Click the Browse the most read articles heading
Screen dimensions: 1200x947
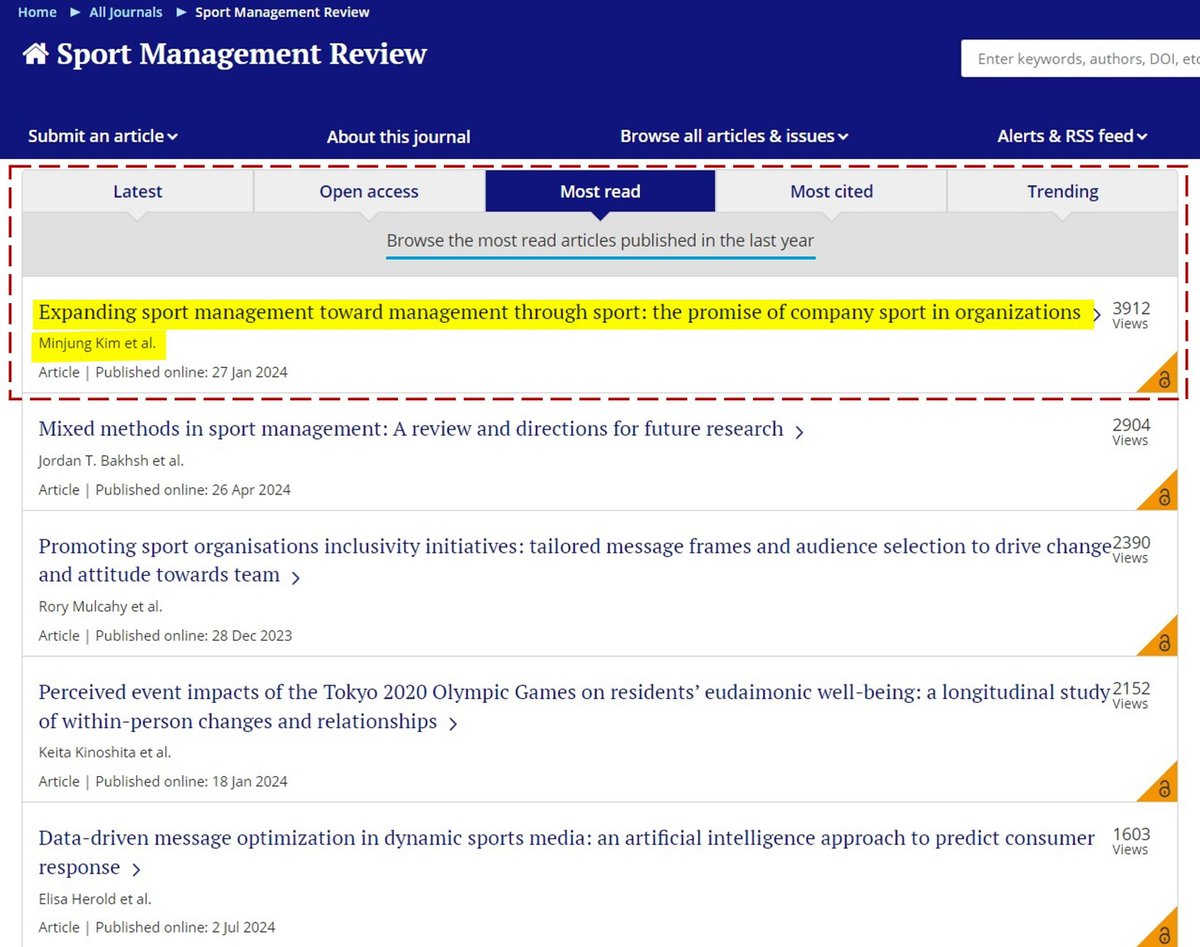click(x=600, y=241)
